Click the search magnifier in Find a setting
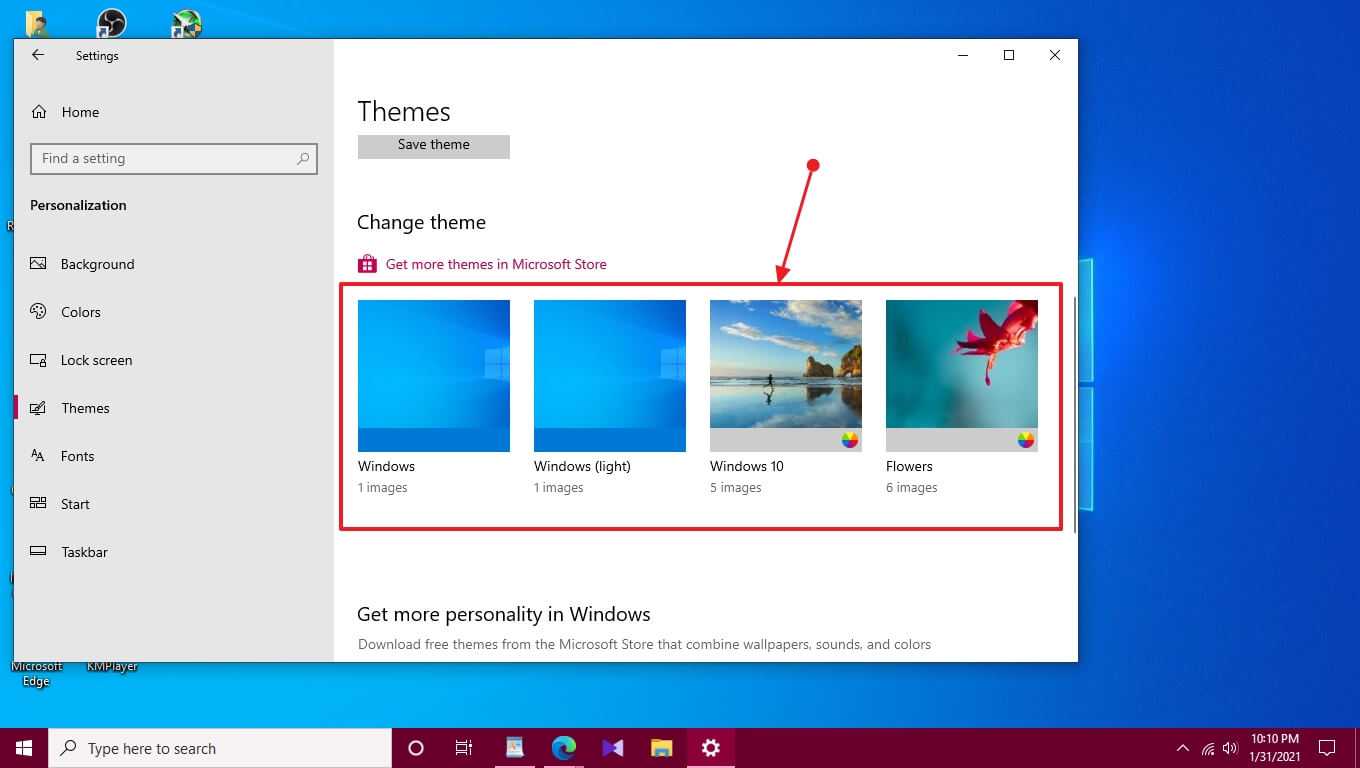 pyautogui.click(x=303, y=159)
